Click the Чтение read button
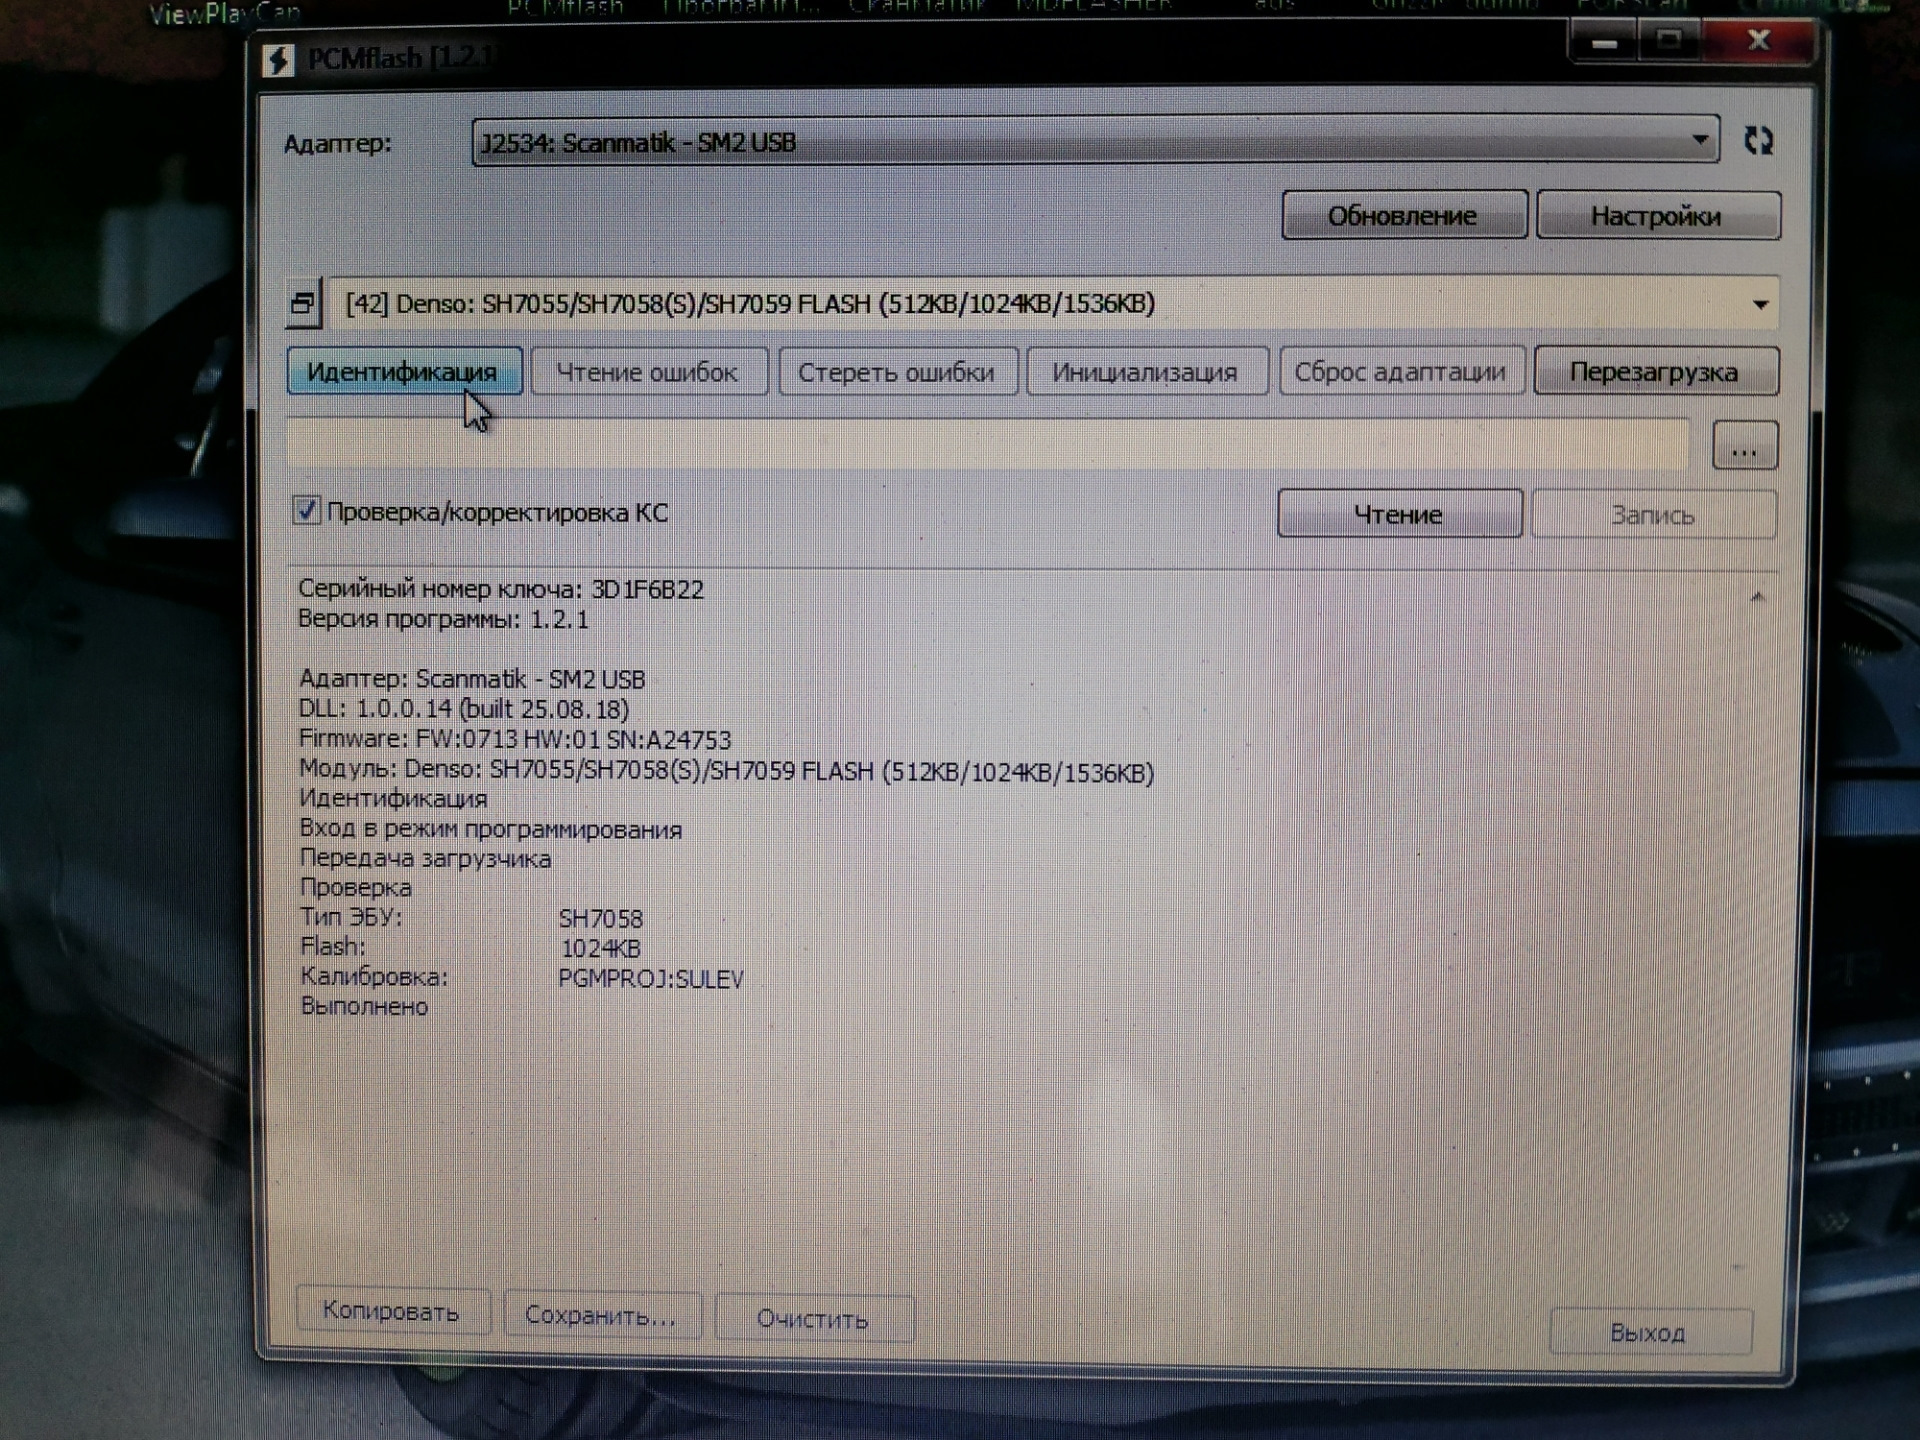The image size is (1920, 1440). pos(1399,514)
